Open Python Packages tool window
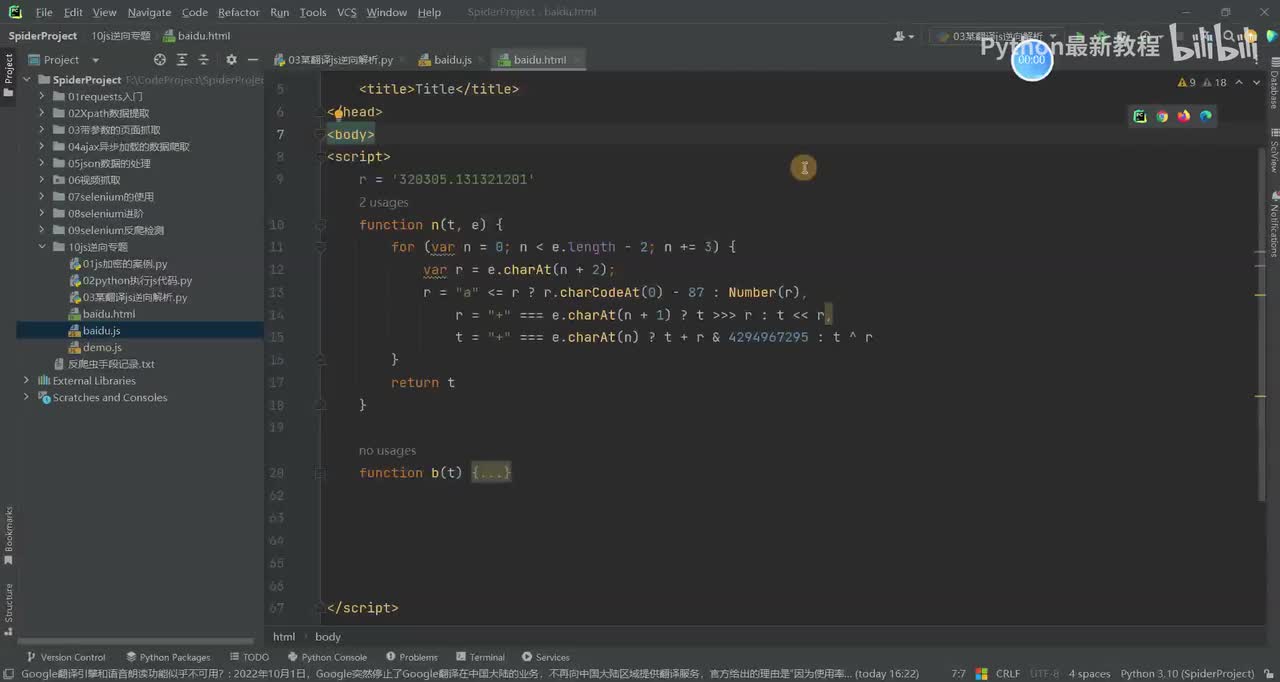The image size is (1280, 682). [168, 657]
